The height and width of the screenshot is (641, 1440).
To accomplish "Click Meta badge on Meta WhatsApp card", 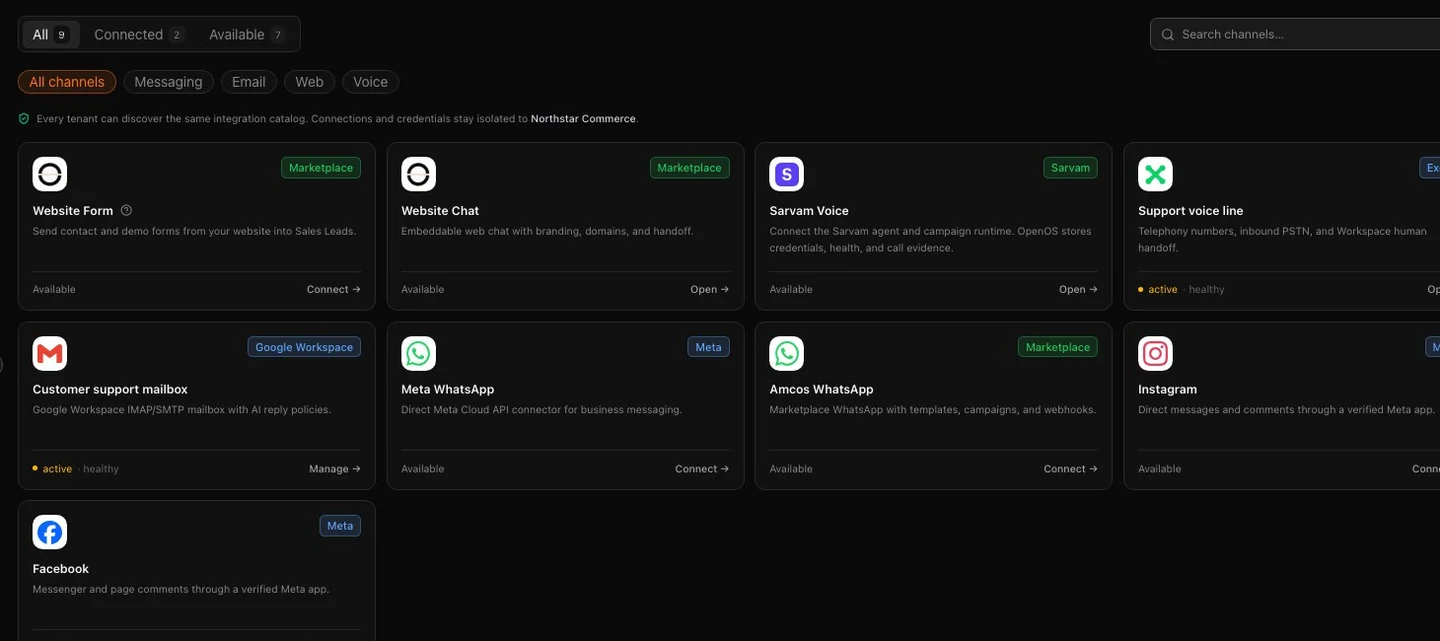I will point(708,347).
